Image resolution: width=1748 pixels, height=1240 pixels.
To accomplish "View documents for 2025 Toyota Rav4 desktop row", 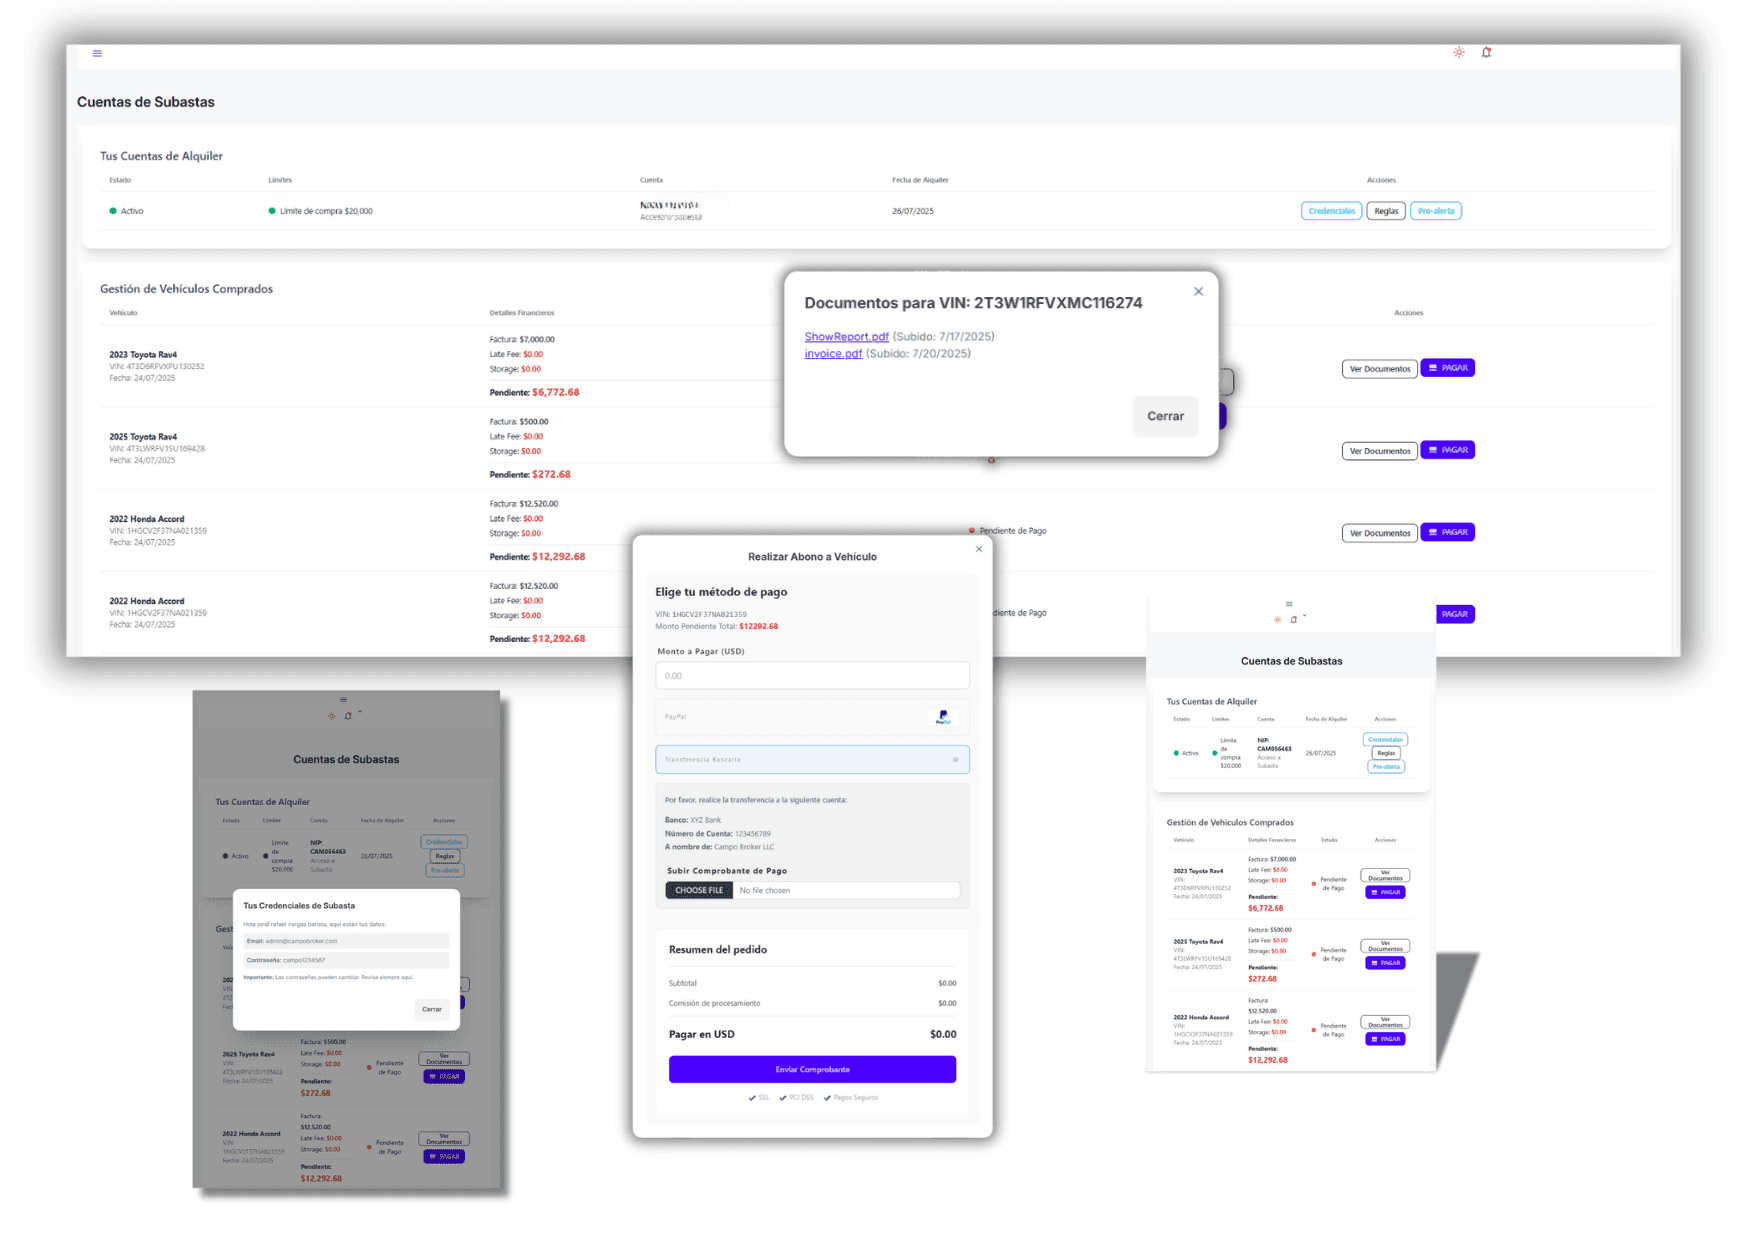I will tap(1379, 451).
